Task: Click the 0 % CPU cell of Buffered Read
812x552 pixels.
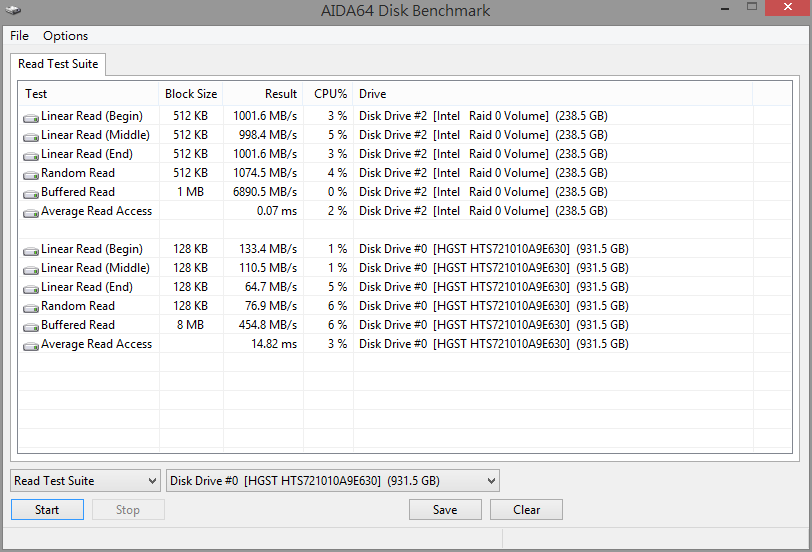Action: [337, 192]
